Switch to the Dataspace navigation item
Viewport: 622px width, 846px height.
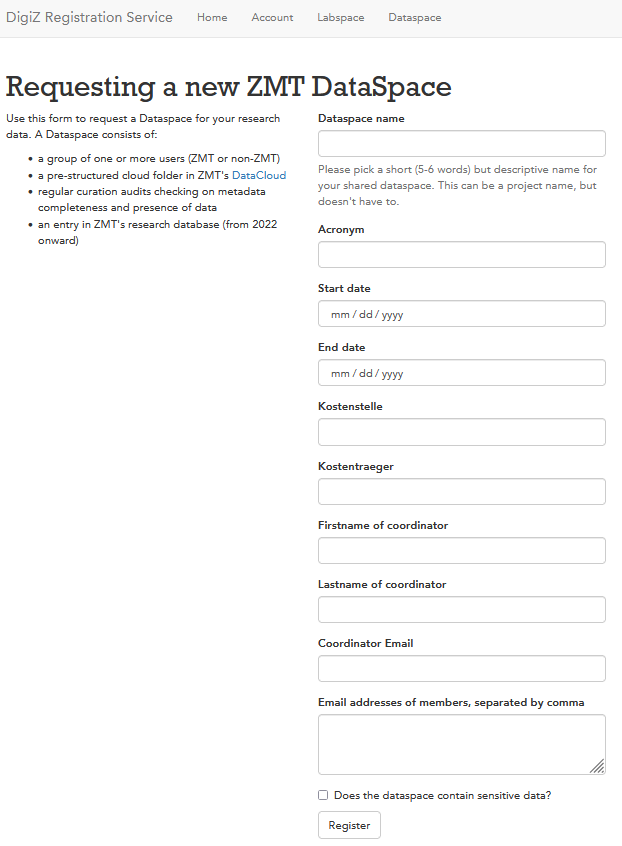414,18
